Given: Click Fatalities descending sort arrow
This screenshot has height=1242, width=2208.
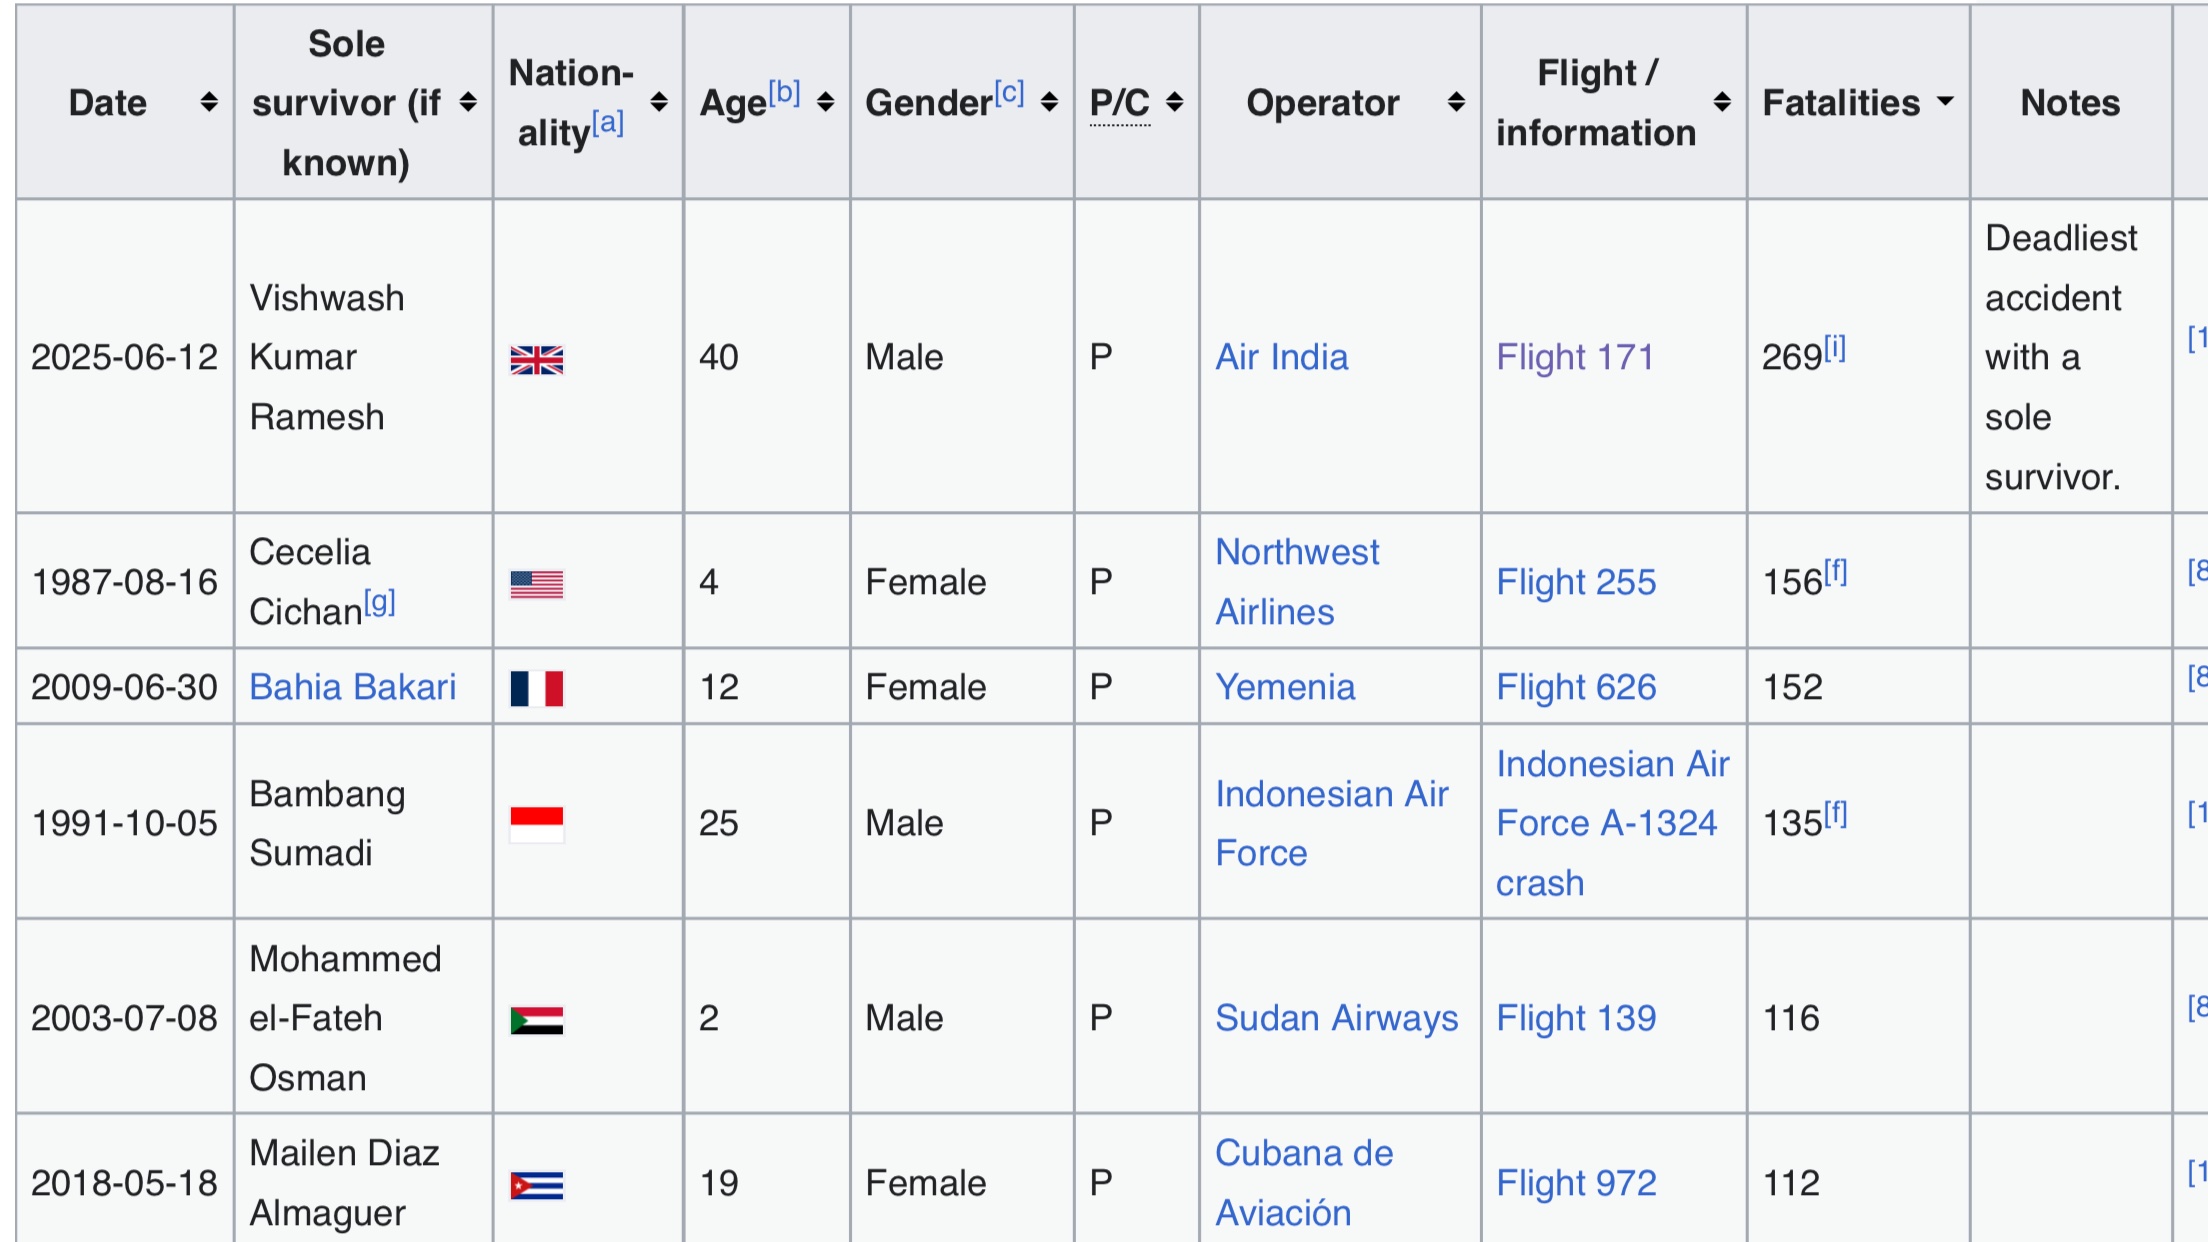Looking at the screenshot, I should tap(1945, 101).
